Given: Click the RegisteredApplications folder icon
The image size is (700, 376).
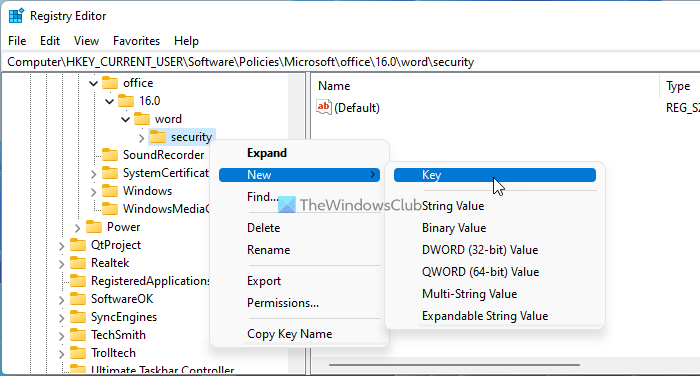Looking at the screenshot, I should [x=78, y=281].
